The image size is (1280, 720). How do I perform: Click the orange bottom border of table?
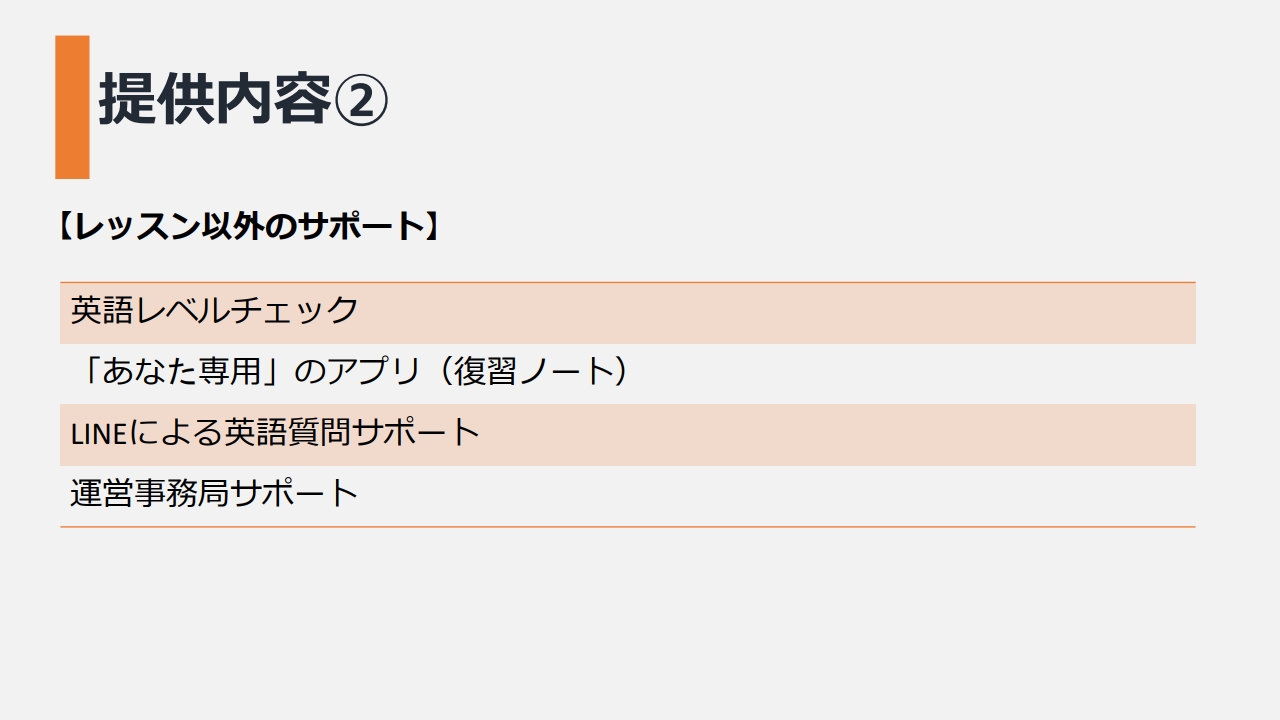(628, 526)
